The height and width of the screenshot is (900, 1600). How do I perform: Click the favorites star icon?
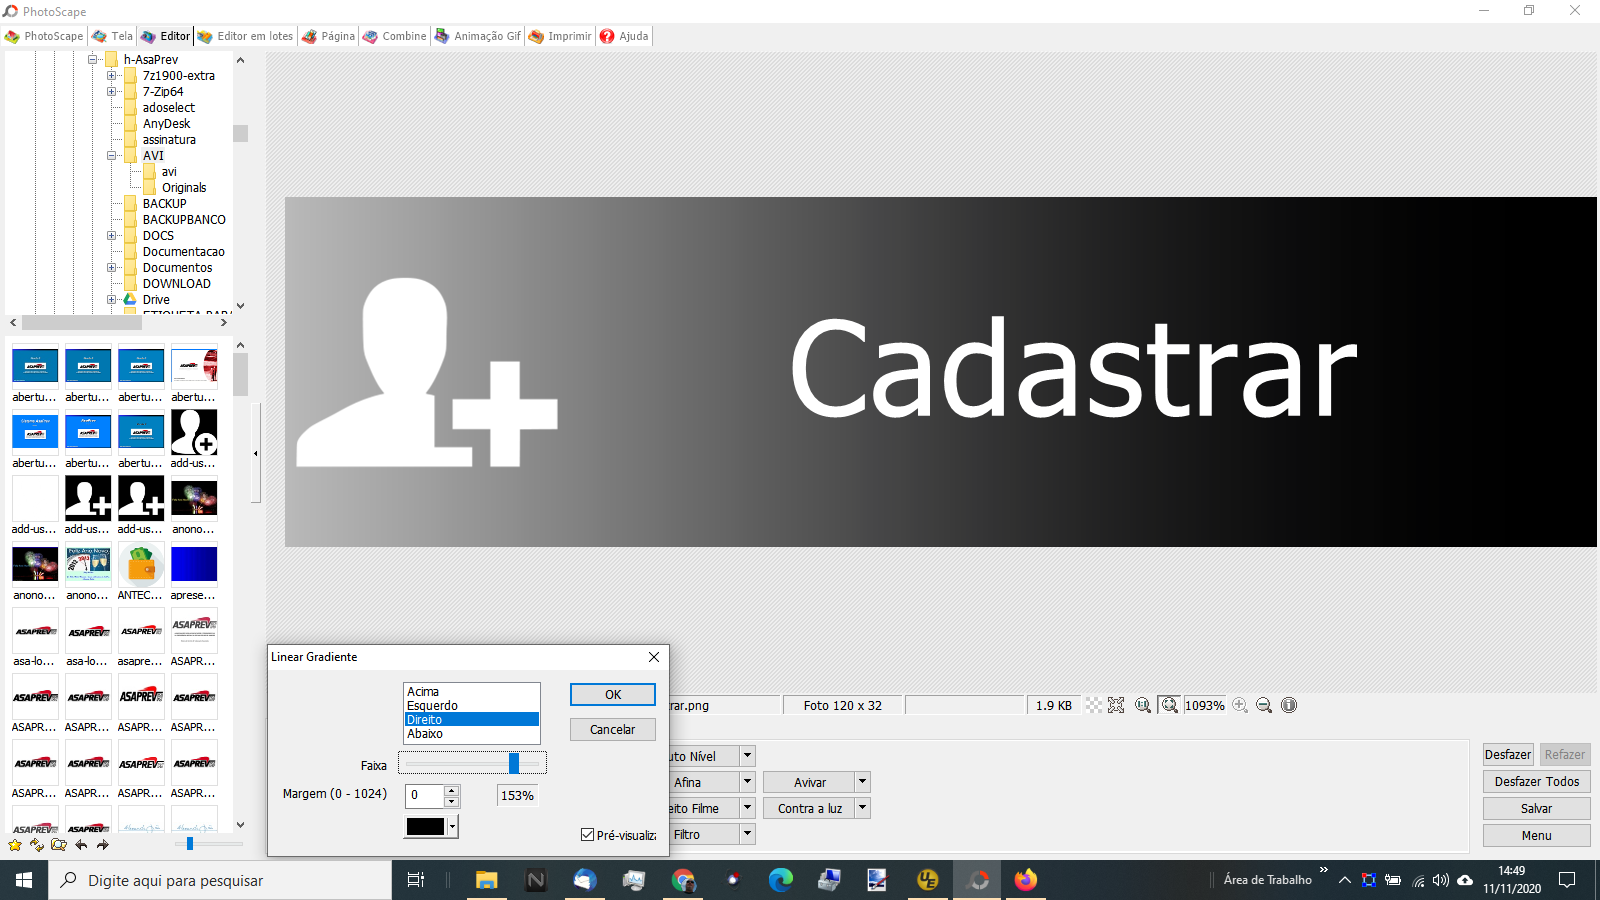tap(15, 845)
